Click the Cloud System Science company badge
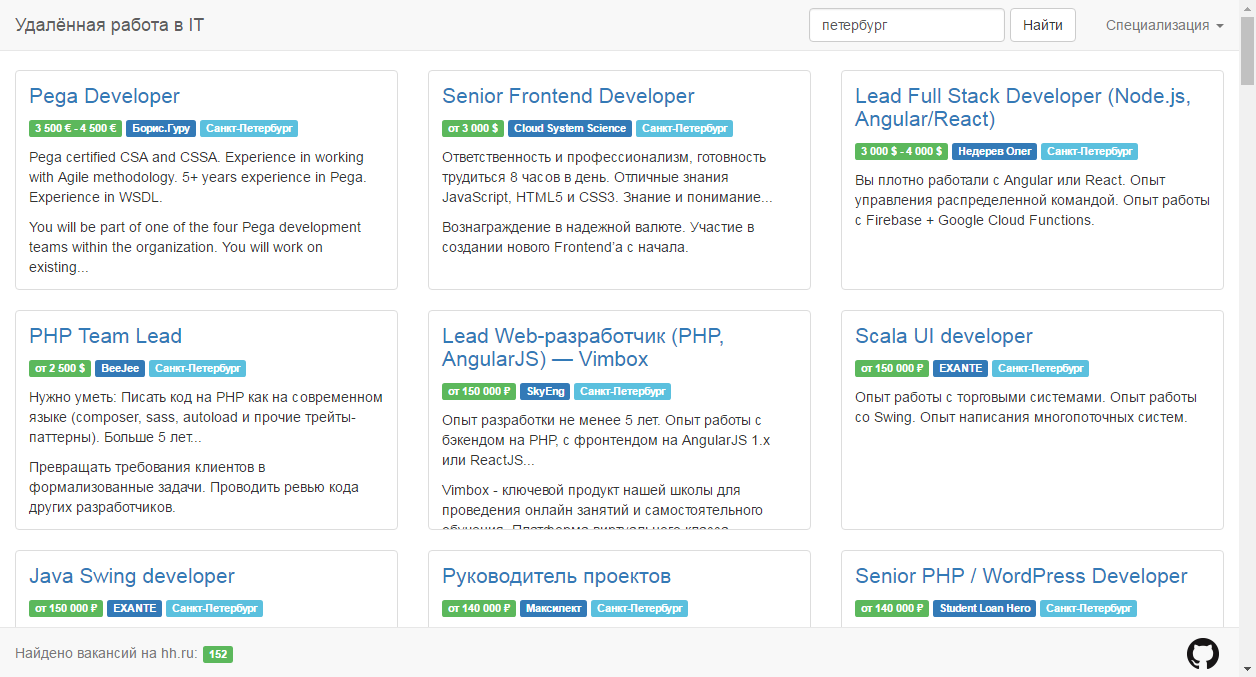This screenshot has width=1256, height=677. coord(570,128)
